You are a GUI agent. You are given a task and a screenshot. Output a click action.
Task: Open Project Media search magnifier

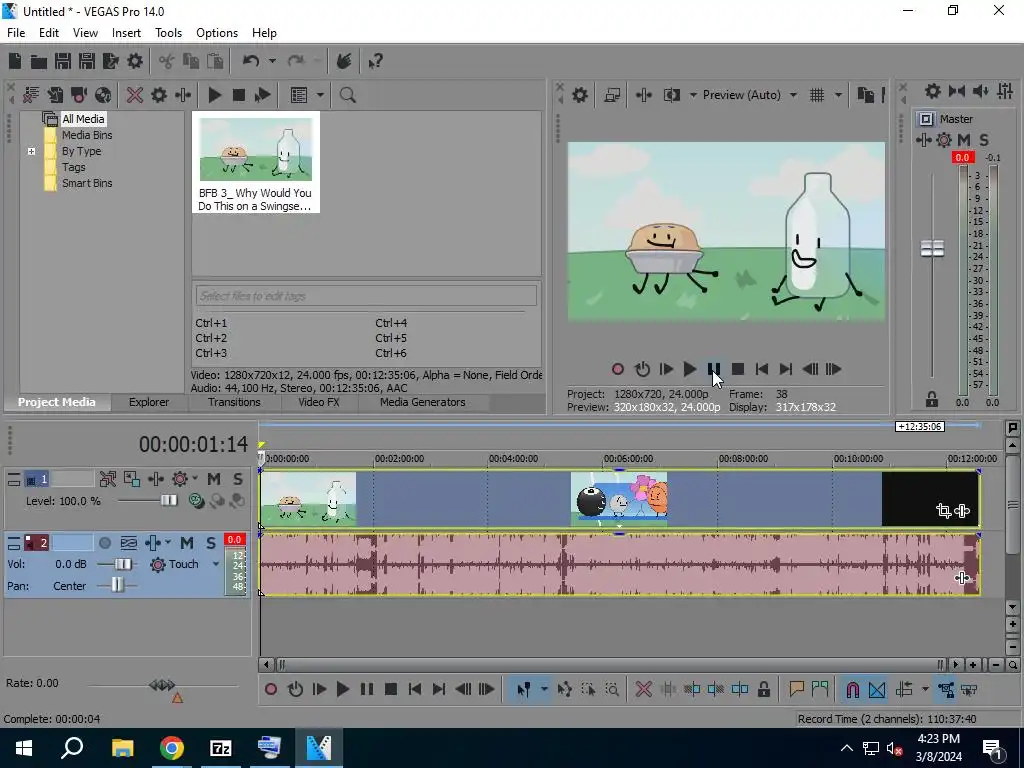click(347, 95)
